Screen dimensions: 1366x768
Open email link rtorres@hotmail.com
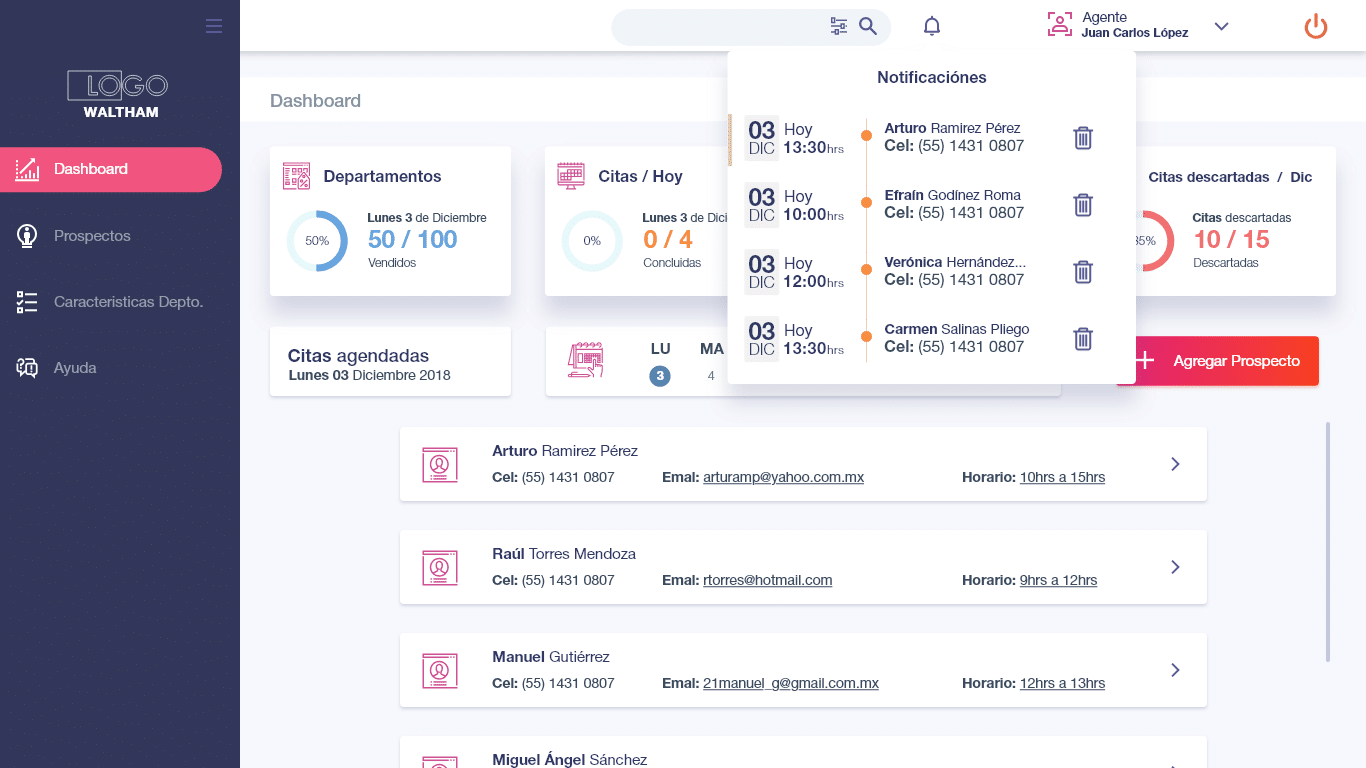[768, 581]
